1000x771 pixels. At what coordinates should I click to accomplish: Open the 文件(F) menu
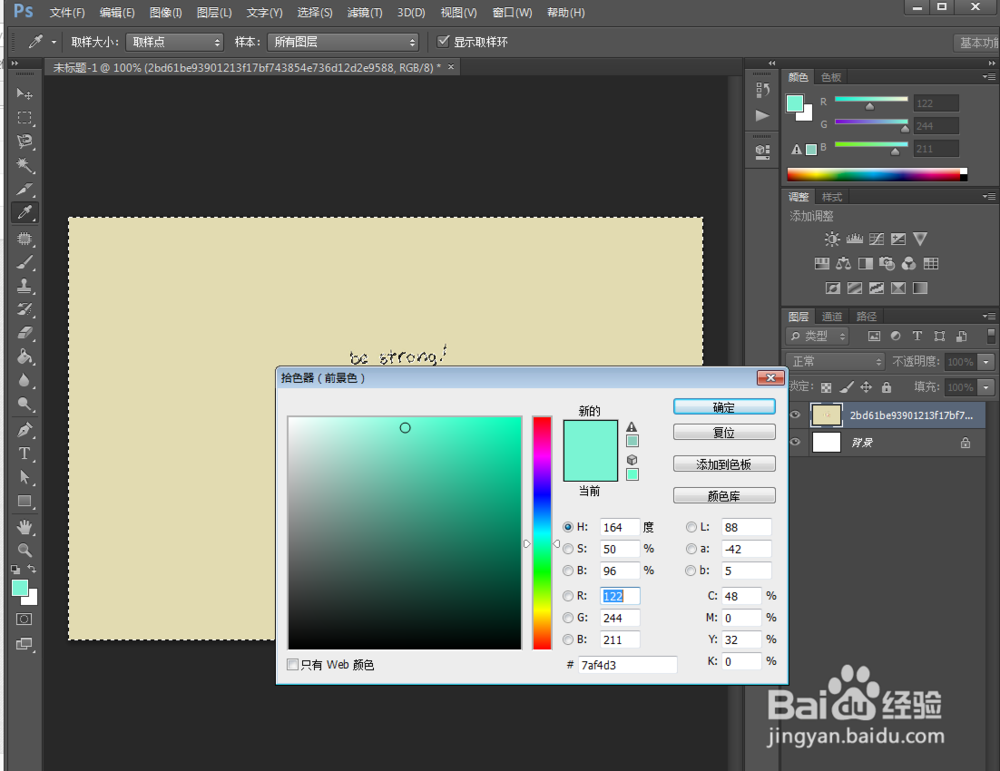coord(67,13)
